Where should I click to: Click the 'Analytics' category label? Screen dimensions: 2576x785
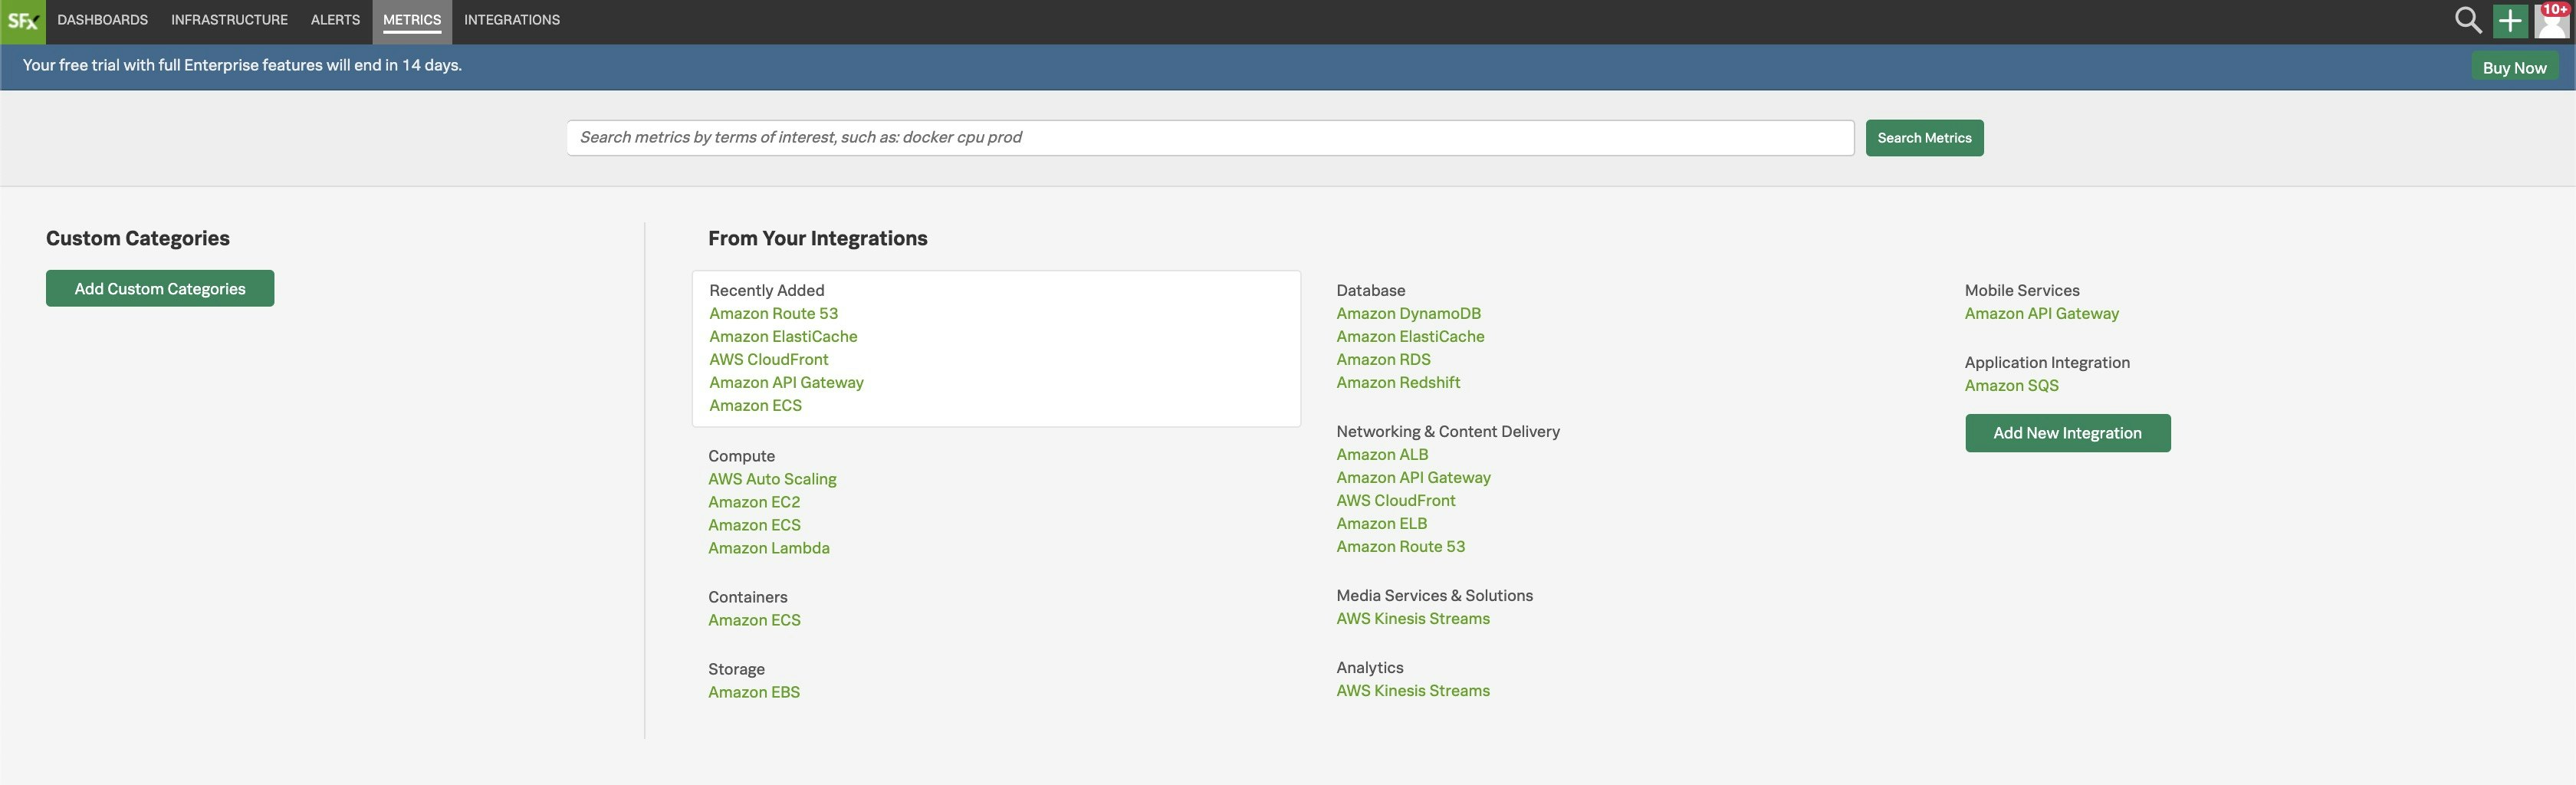pyautogui.click(x=1370, y=667)
